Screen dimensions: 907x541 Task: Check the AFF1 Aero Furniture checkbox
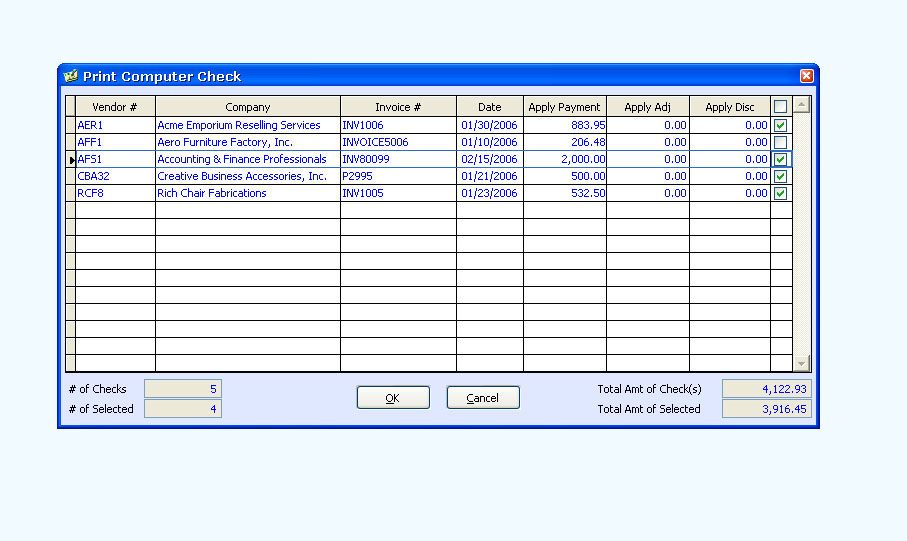[780, 143]
